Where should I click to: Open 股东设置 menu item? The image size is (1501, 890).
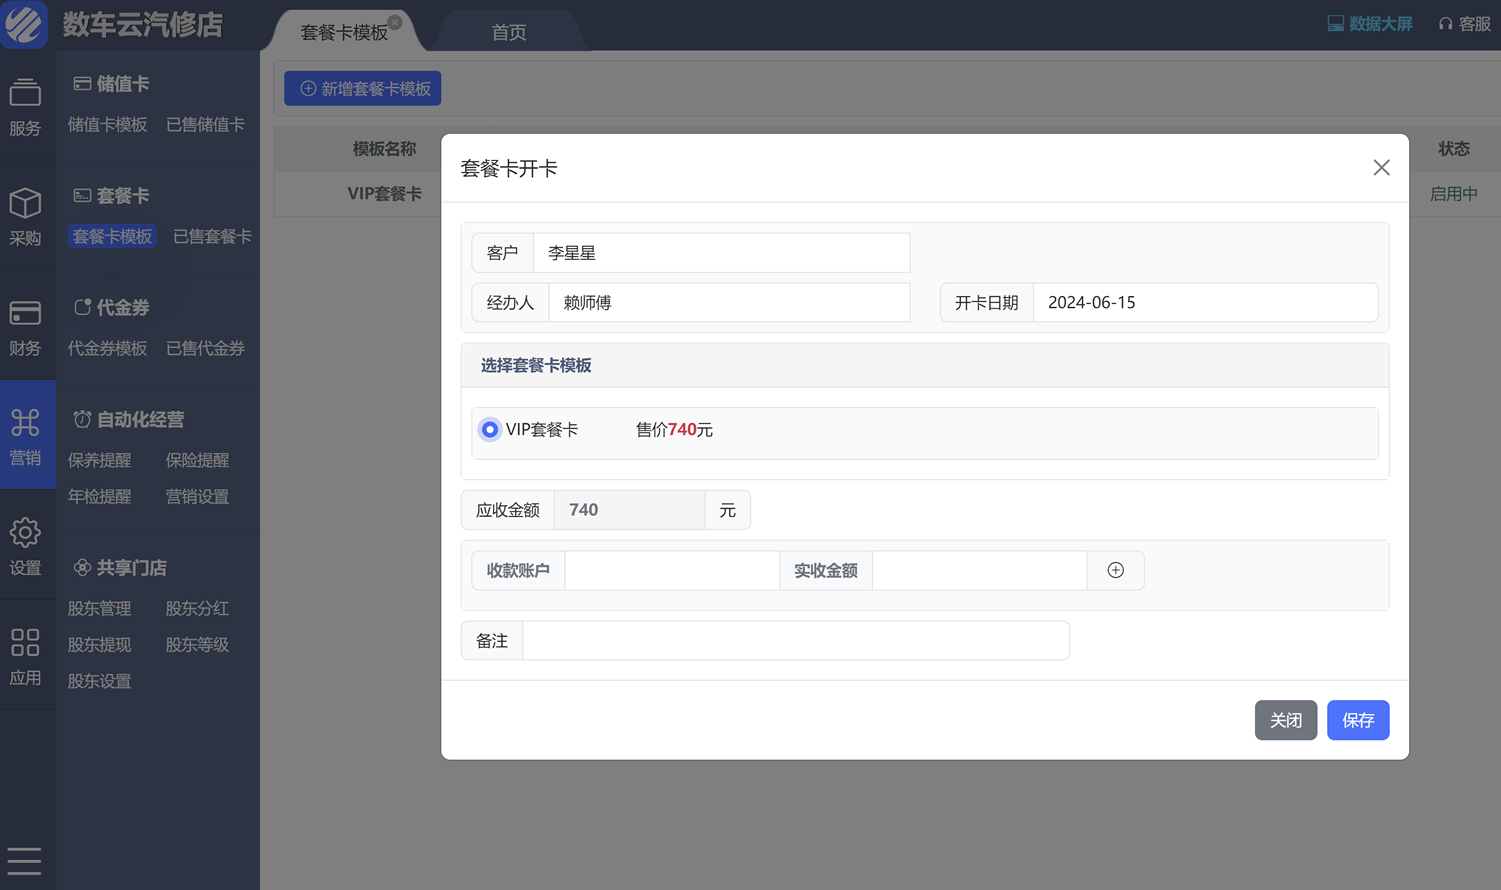[x=99, y=681]
